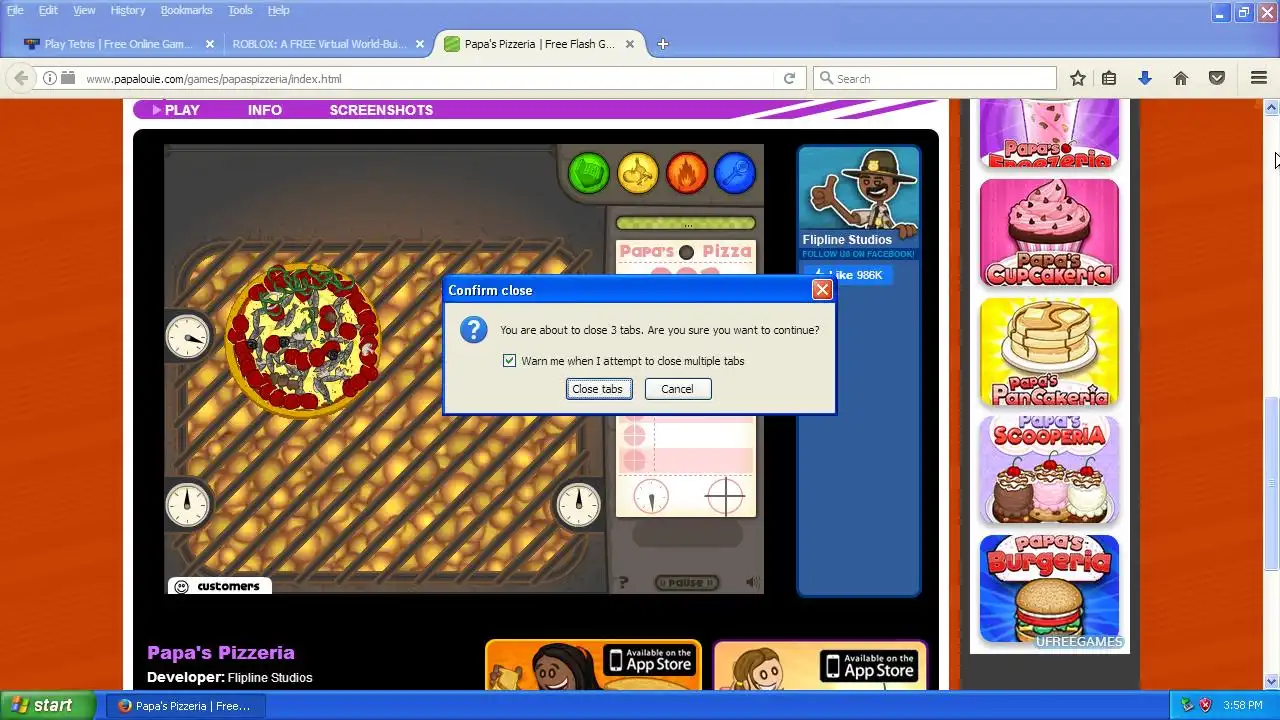Open the Firefox hamburger menu
This screenshot has width=1280, height=720.
coord(1259,78)
